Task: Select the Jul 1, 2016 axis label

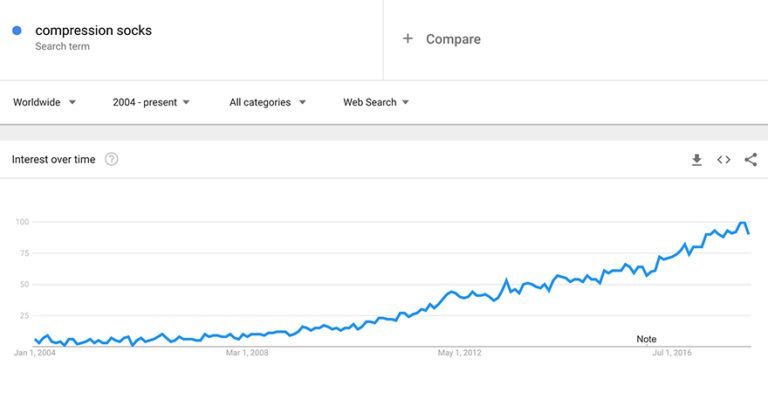Action: click(672, 353)
